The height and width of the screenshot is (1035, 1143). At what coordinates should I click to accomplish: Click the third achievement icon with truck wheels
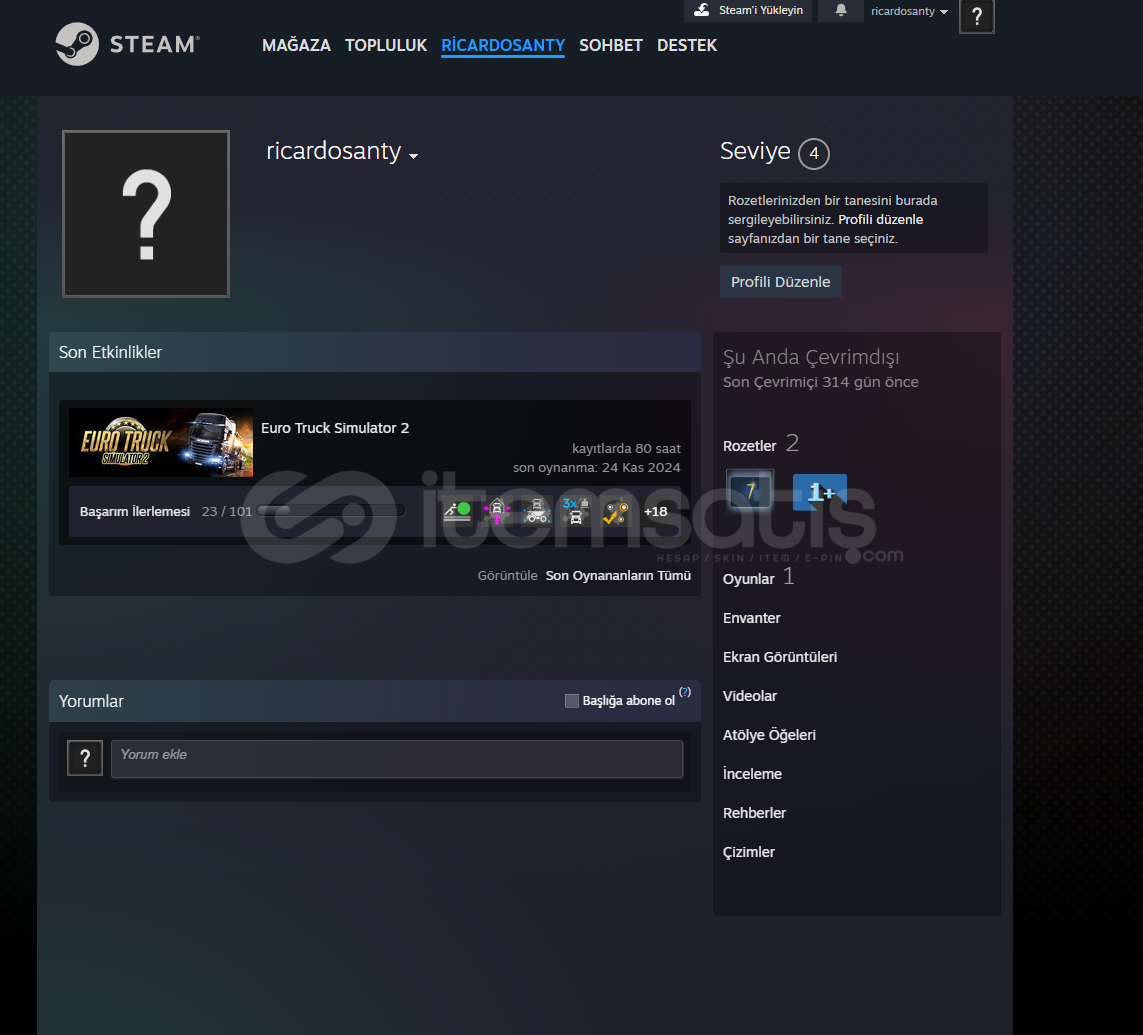tap(537, 511)
